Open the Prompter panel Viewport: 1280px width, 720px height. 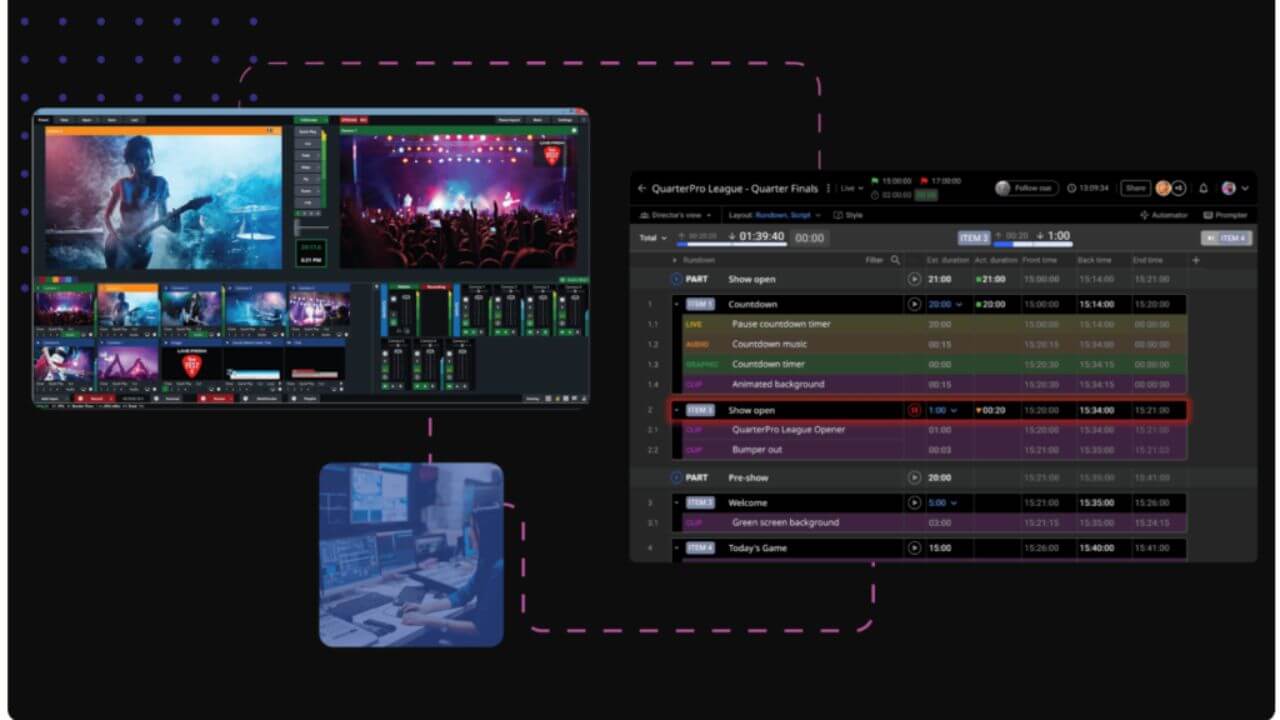click(1225, 215)
